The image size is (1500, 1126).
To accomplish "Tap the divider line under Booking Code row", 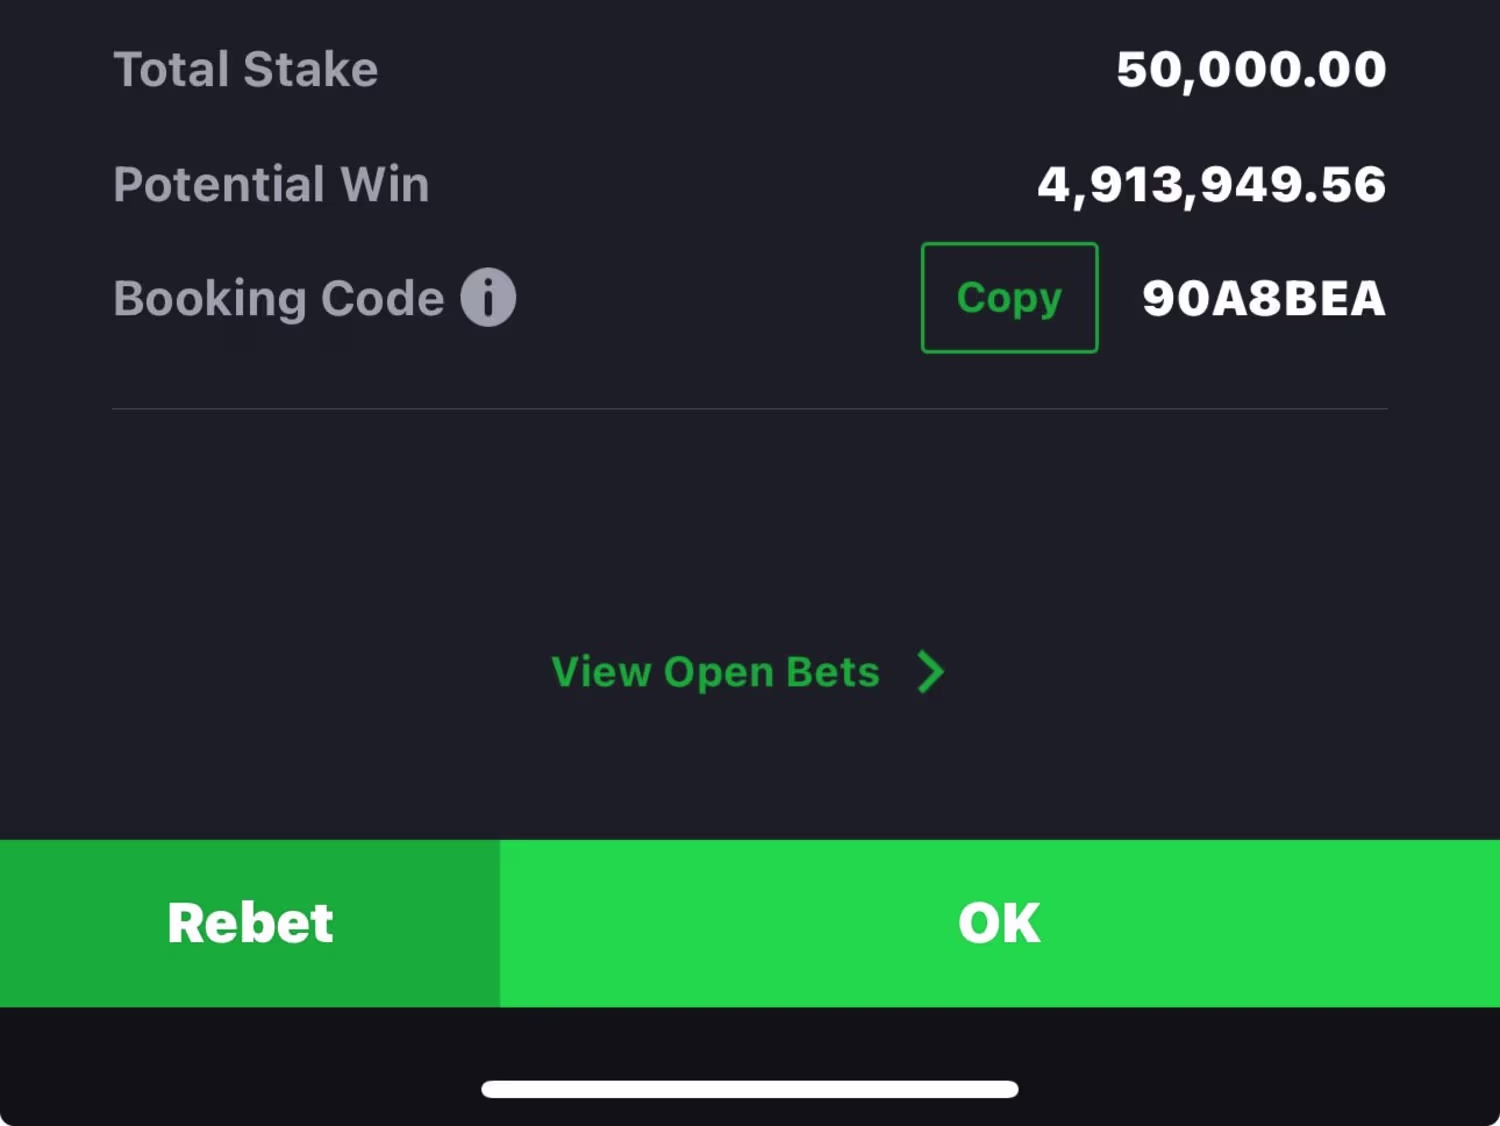I will [x=750, y=408].
